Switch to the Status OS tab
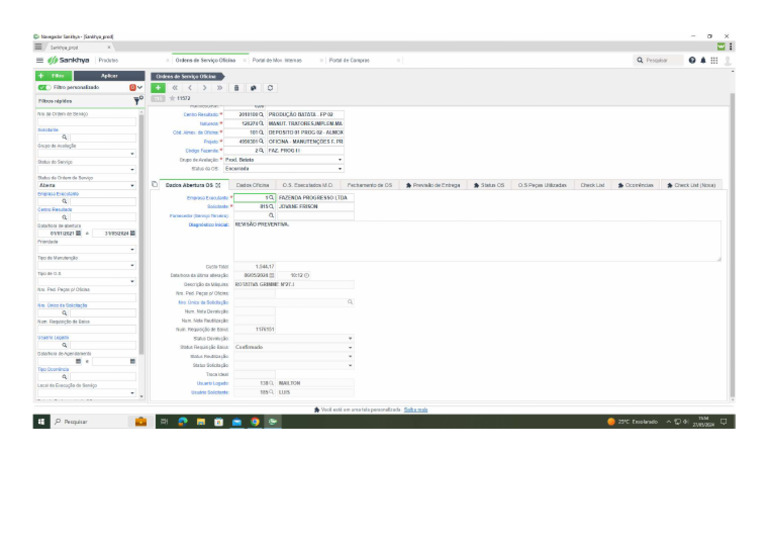Image resolution: width=768 pixels, height=543 pixels. coord(489,185)
